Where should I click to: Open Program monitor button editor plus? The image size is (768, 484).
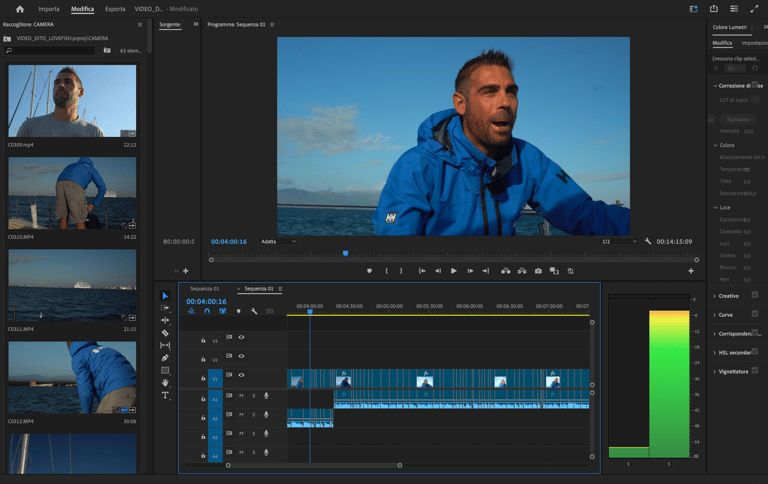point(691,271)
